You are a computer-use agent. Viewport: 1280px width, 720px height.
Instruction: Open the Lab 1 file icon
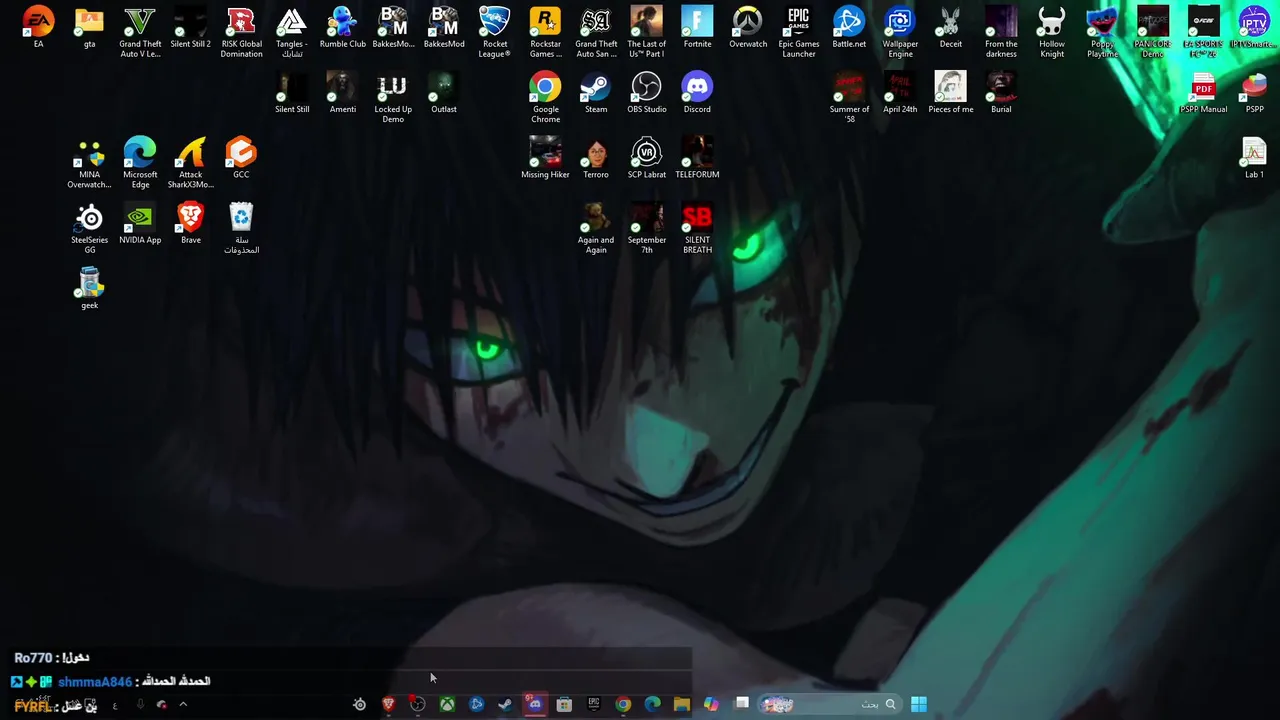tap(1254, 158)
